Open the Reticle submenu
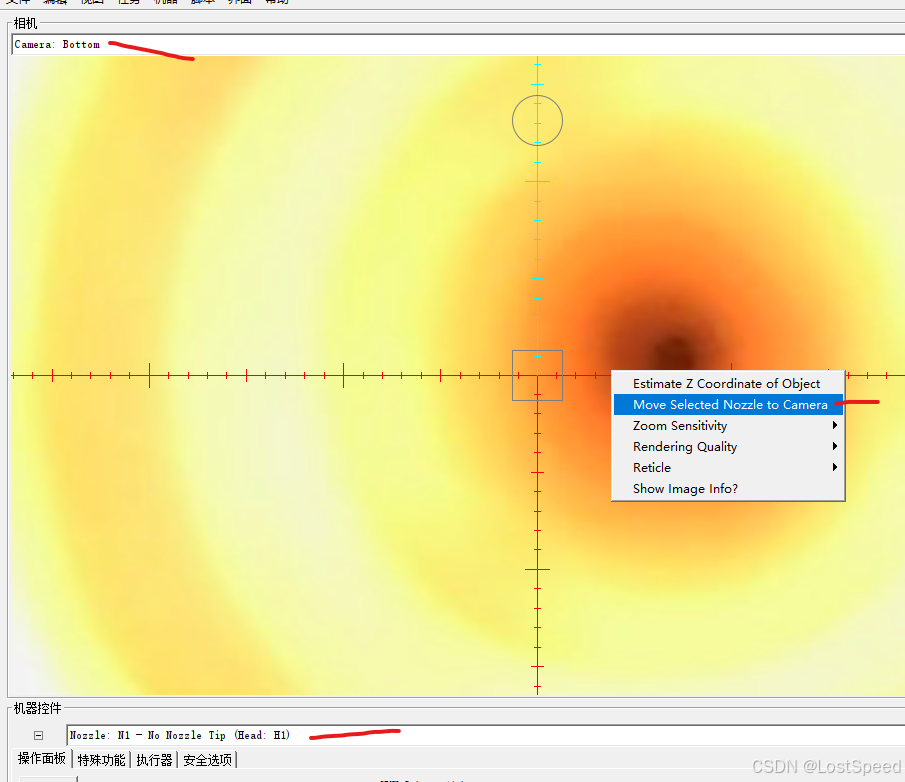This screenshot has height=782, width=905. coord(728,467)
